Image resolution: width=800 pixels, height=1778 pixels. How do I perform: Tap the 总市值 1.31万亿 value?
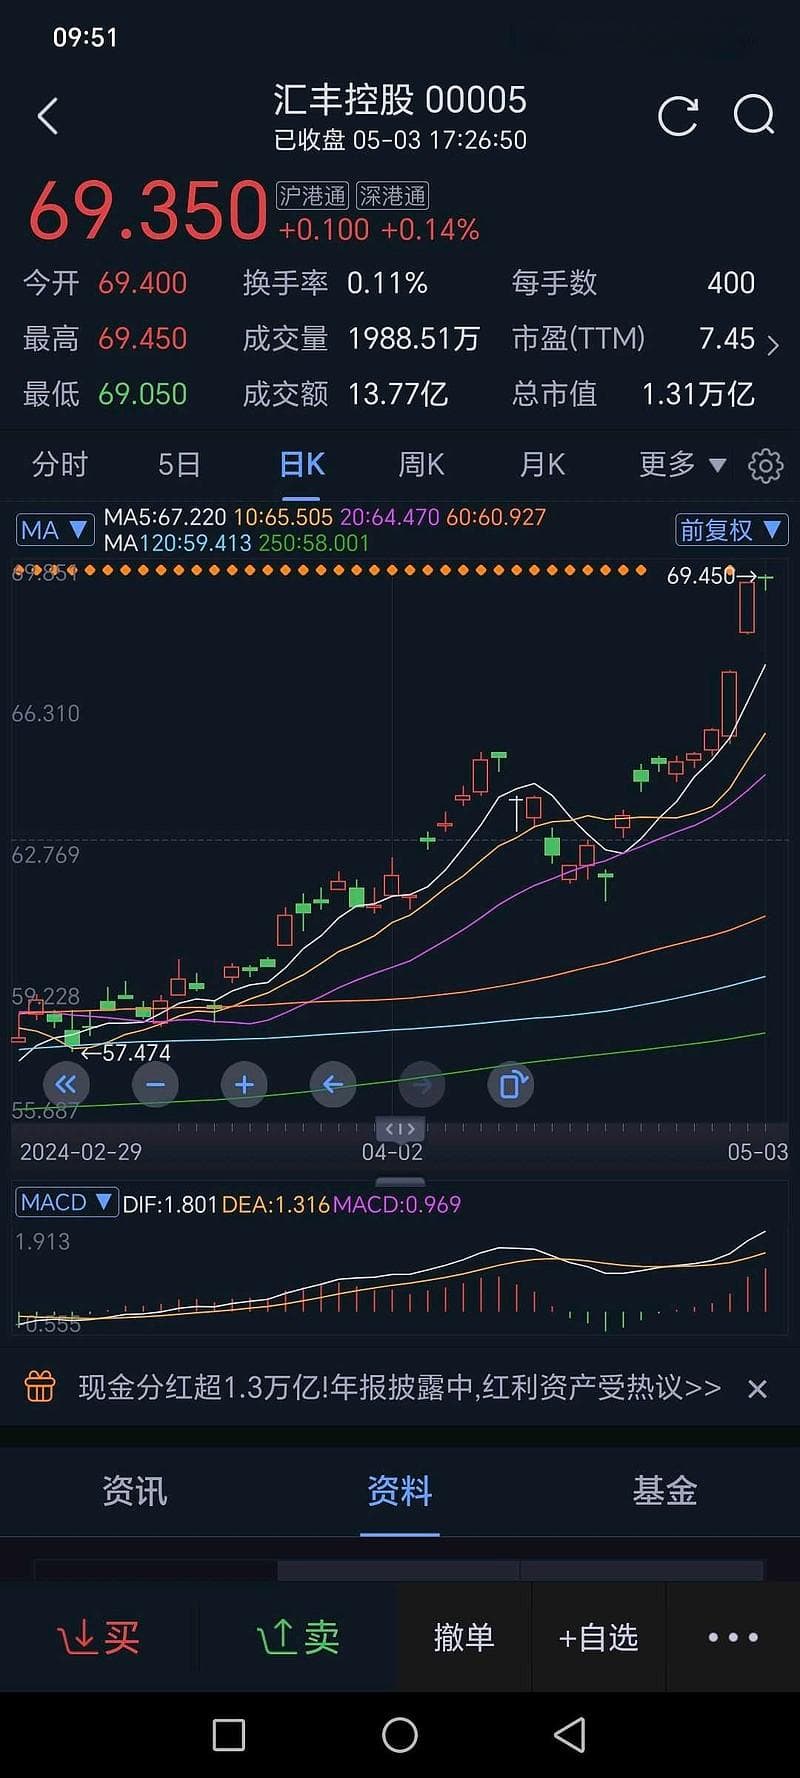tap(698, 394)
